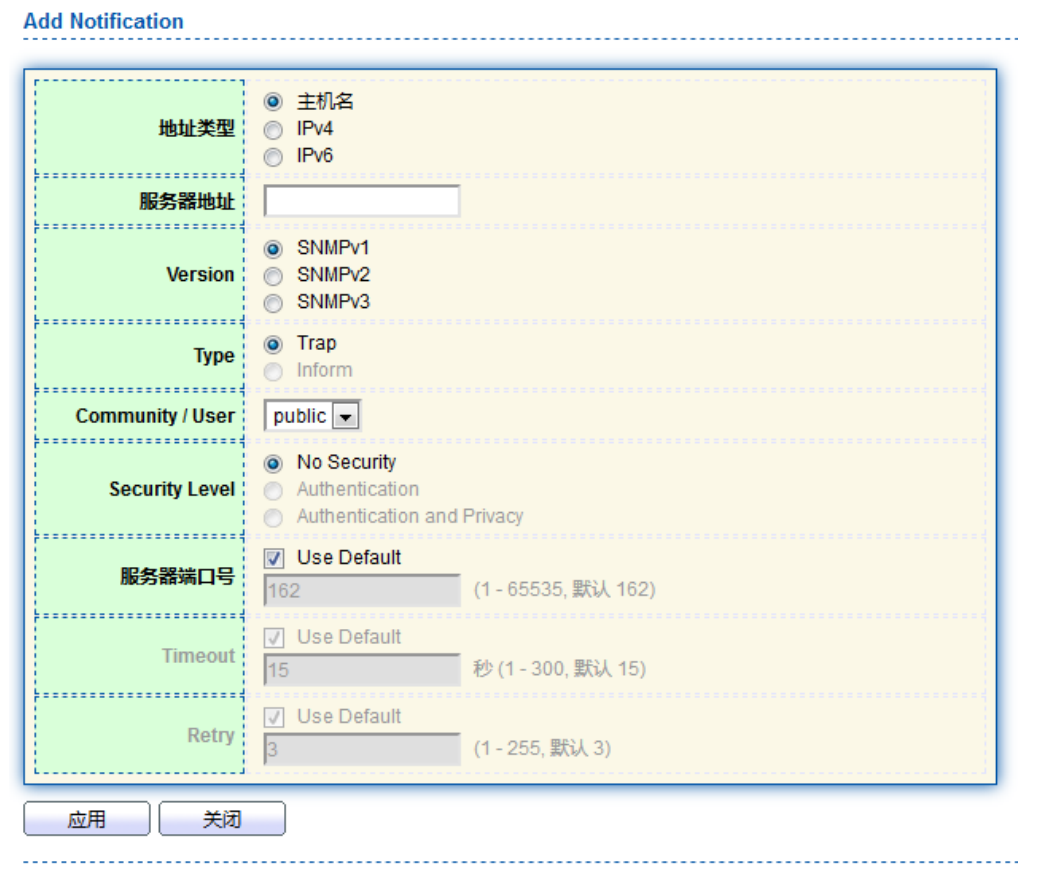Toggle the Retry Use Default checkbox
This screenshot has height=886, width=1054.
pos(275,717)
